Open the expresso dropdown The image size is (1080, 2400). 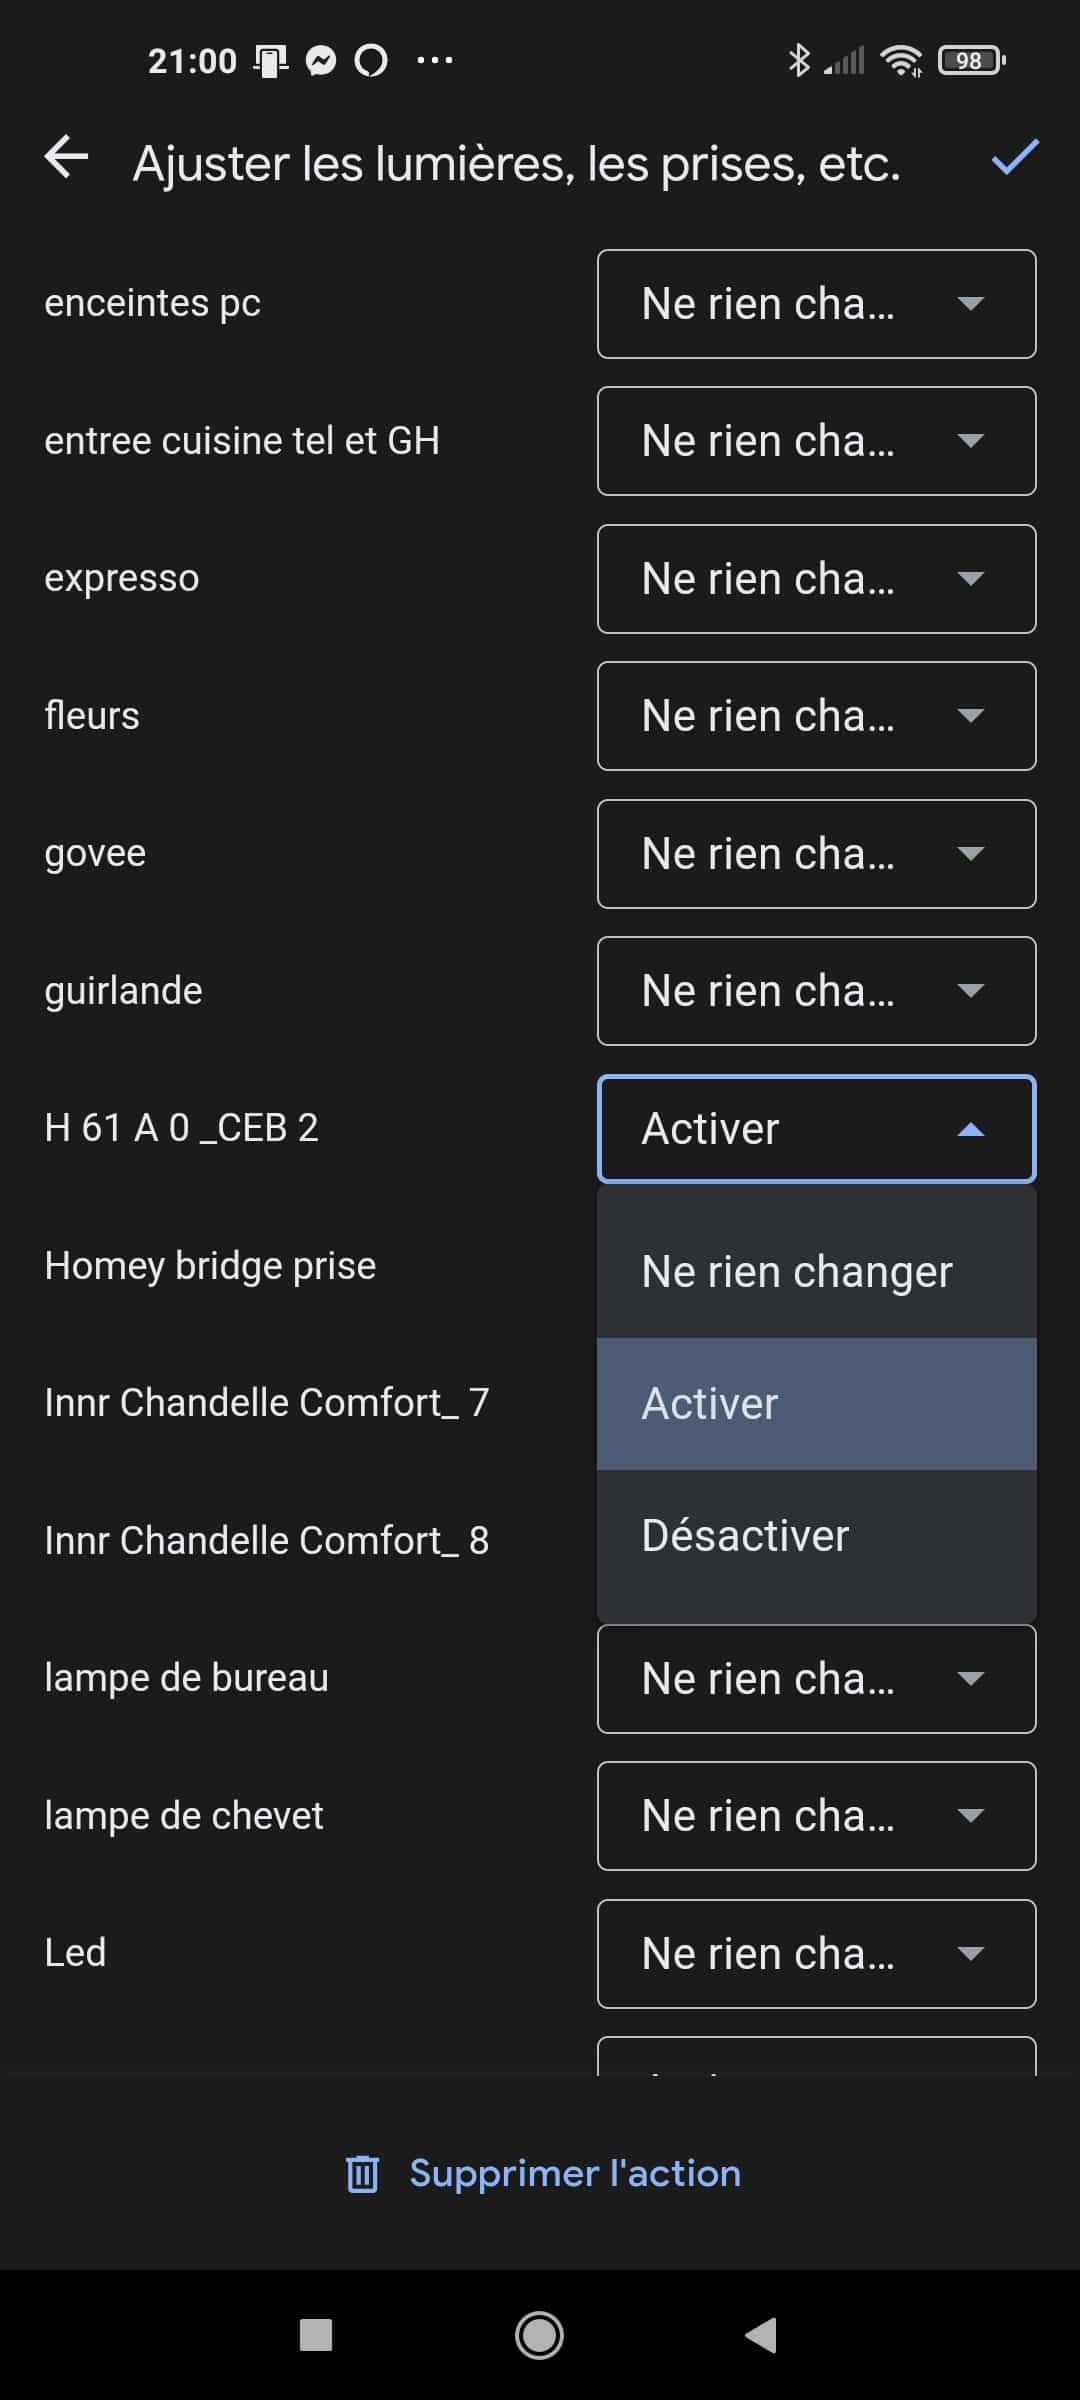[817, 579]
